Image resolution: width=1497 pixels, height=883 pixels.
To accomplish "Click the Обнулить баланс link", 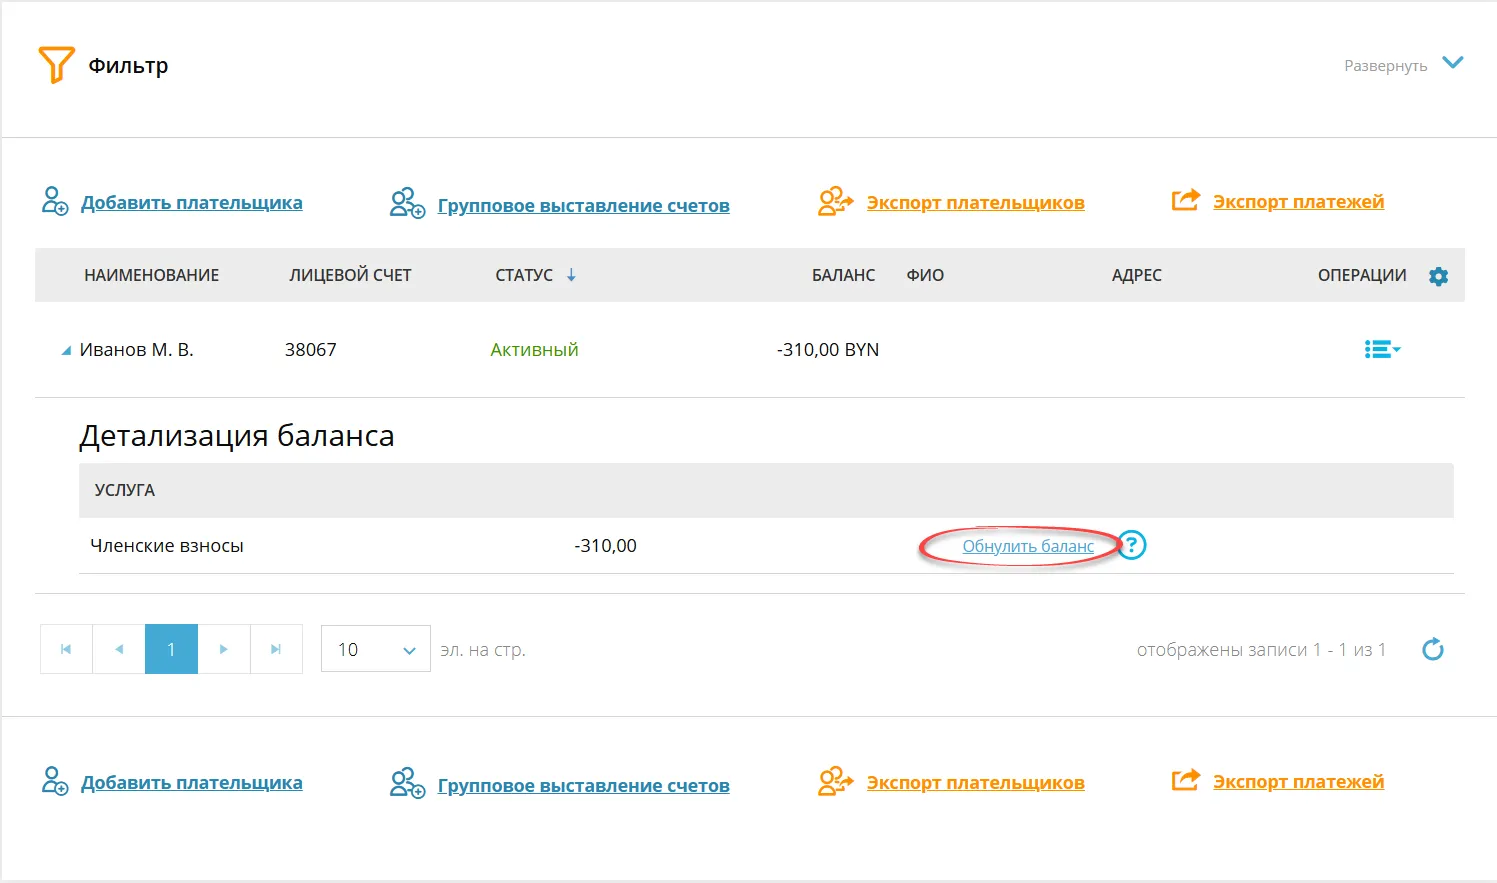I will point(1027,546).
